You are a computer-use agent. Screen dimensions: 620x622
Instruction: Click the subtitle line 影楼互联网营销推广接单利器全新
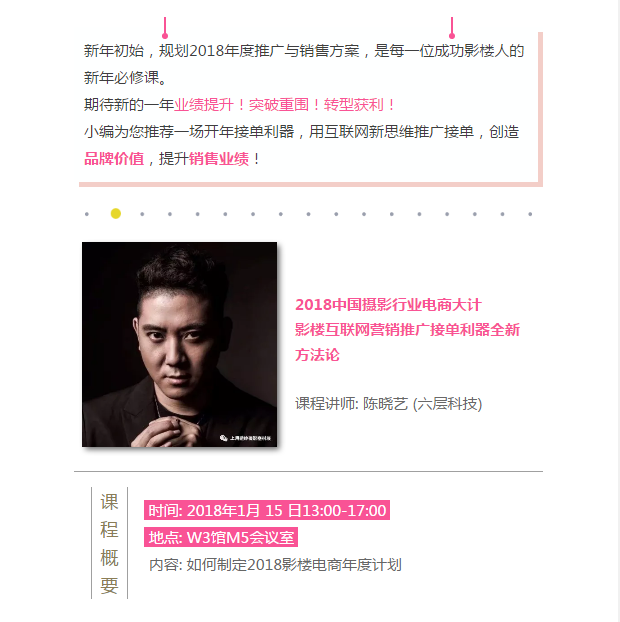point(407,330)
